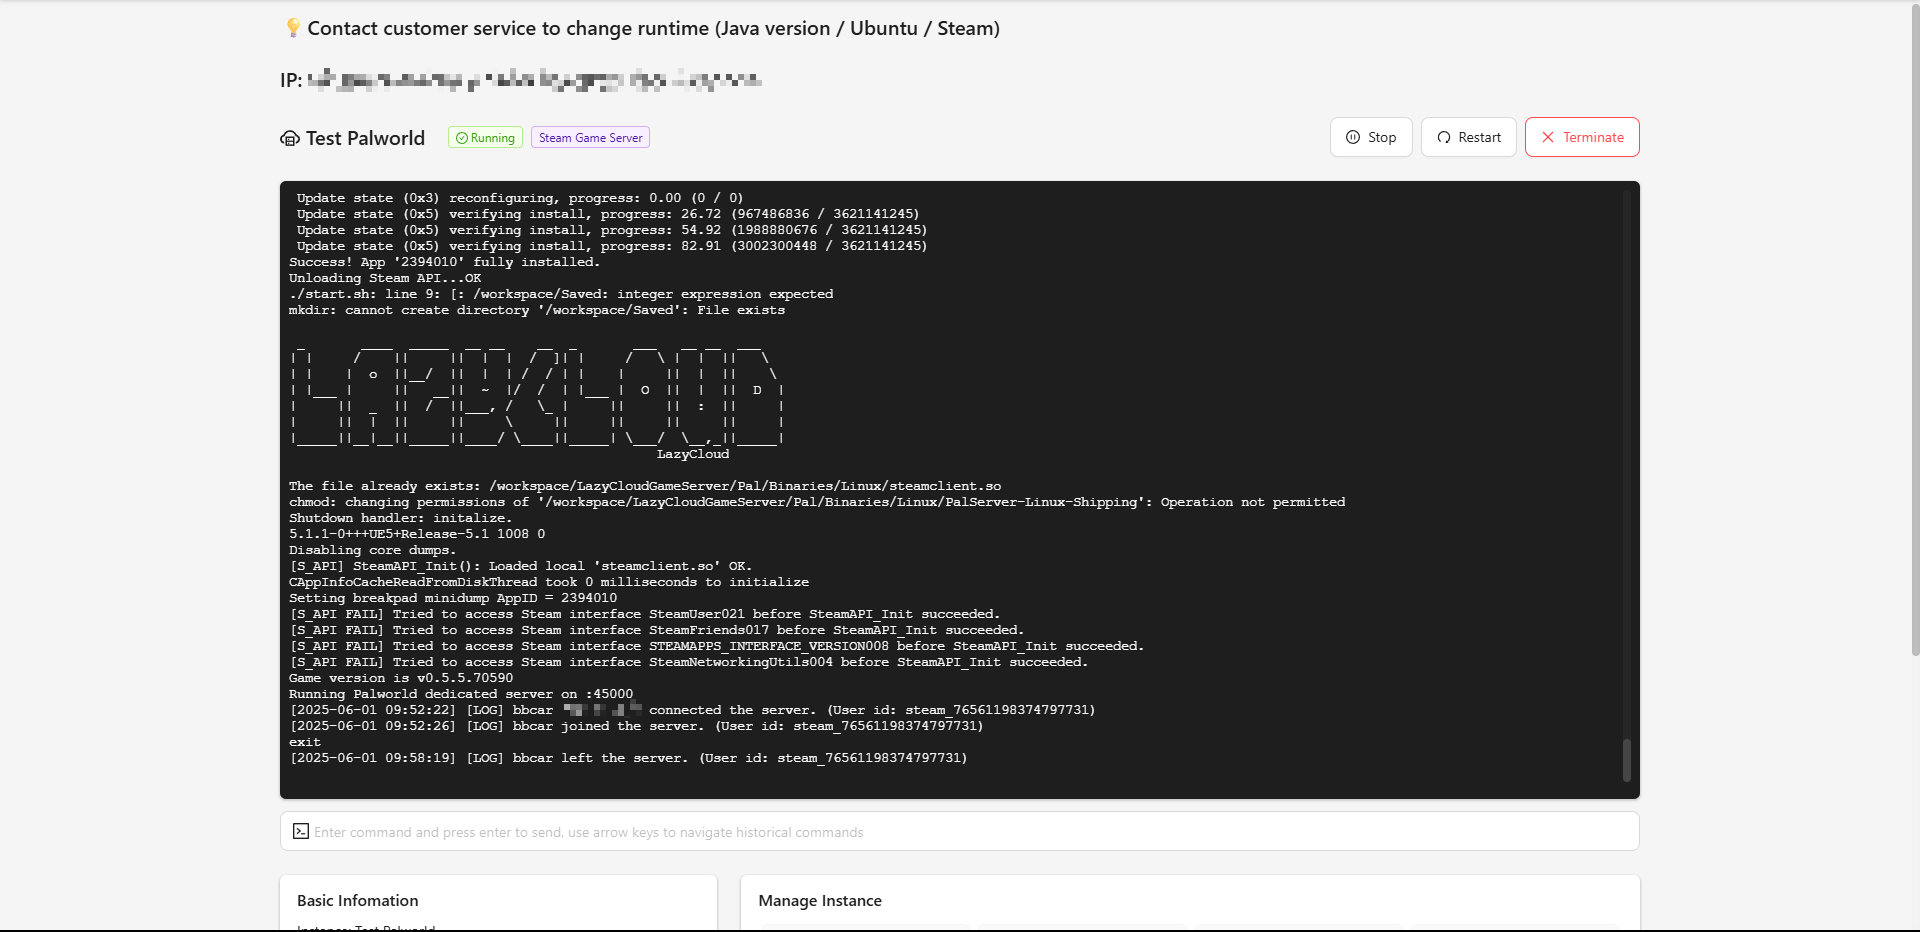
Task: Click the Test Palworld instance title
Action: [365, 138]
